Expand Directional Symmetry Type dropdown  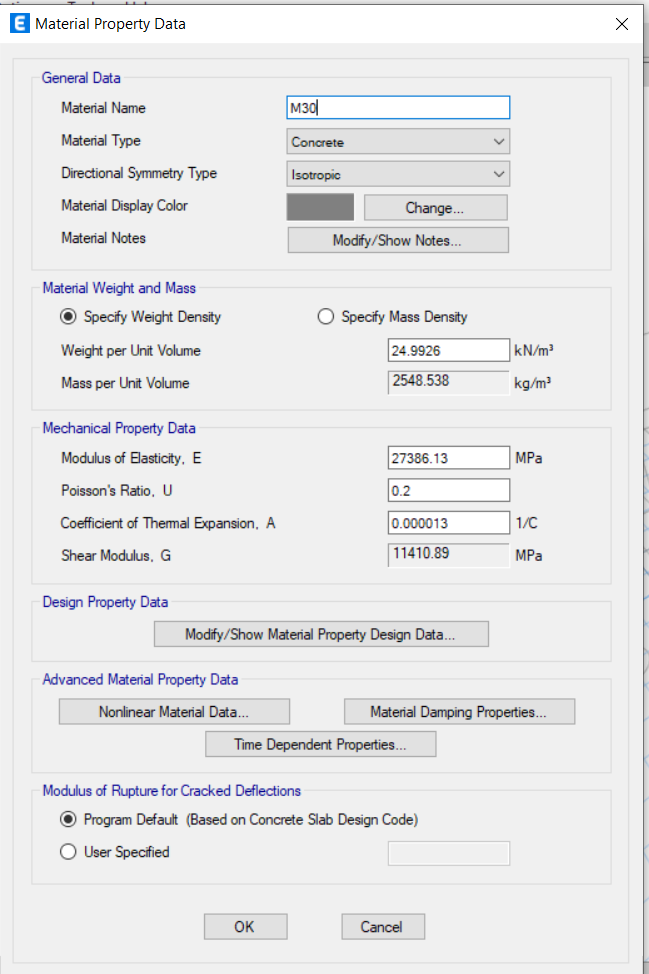tap(398, 174)
